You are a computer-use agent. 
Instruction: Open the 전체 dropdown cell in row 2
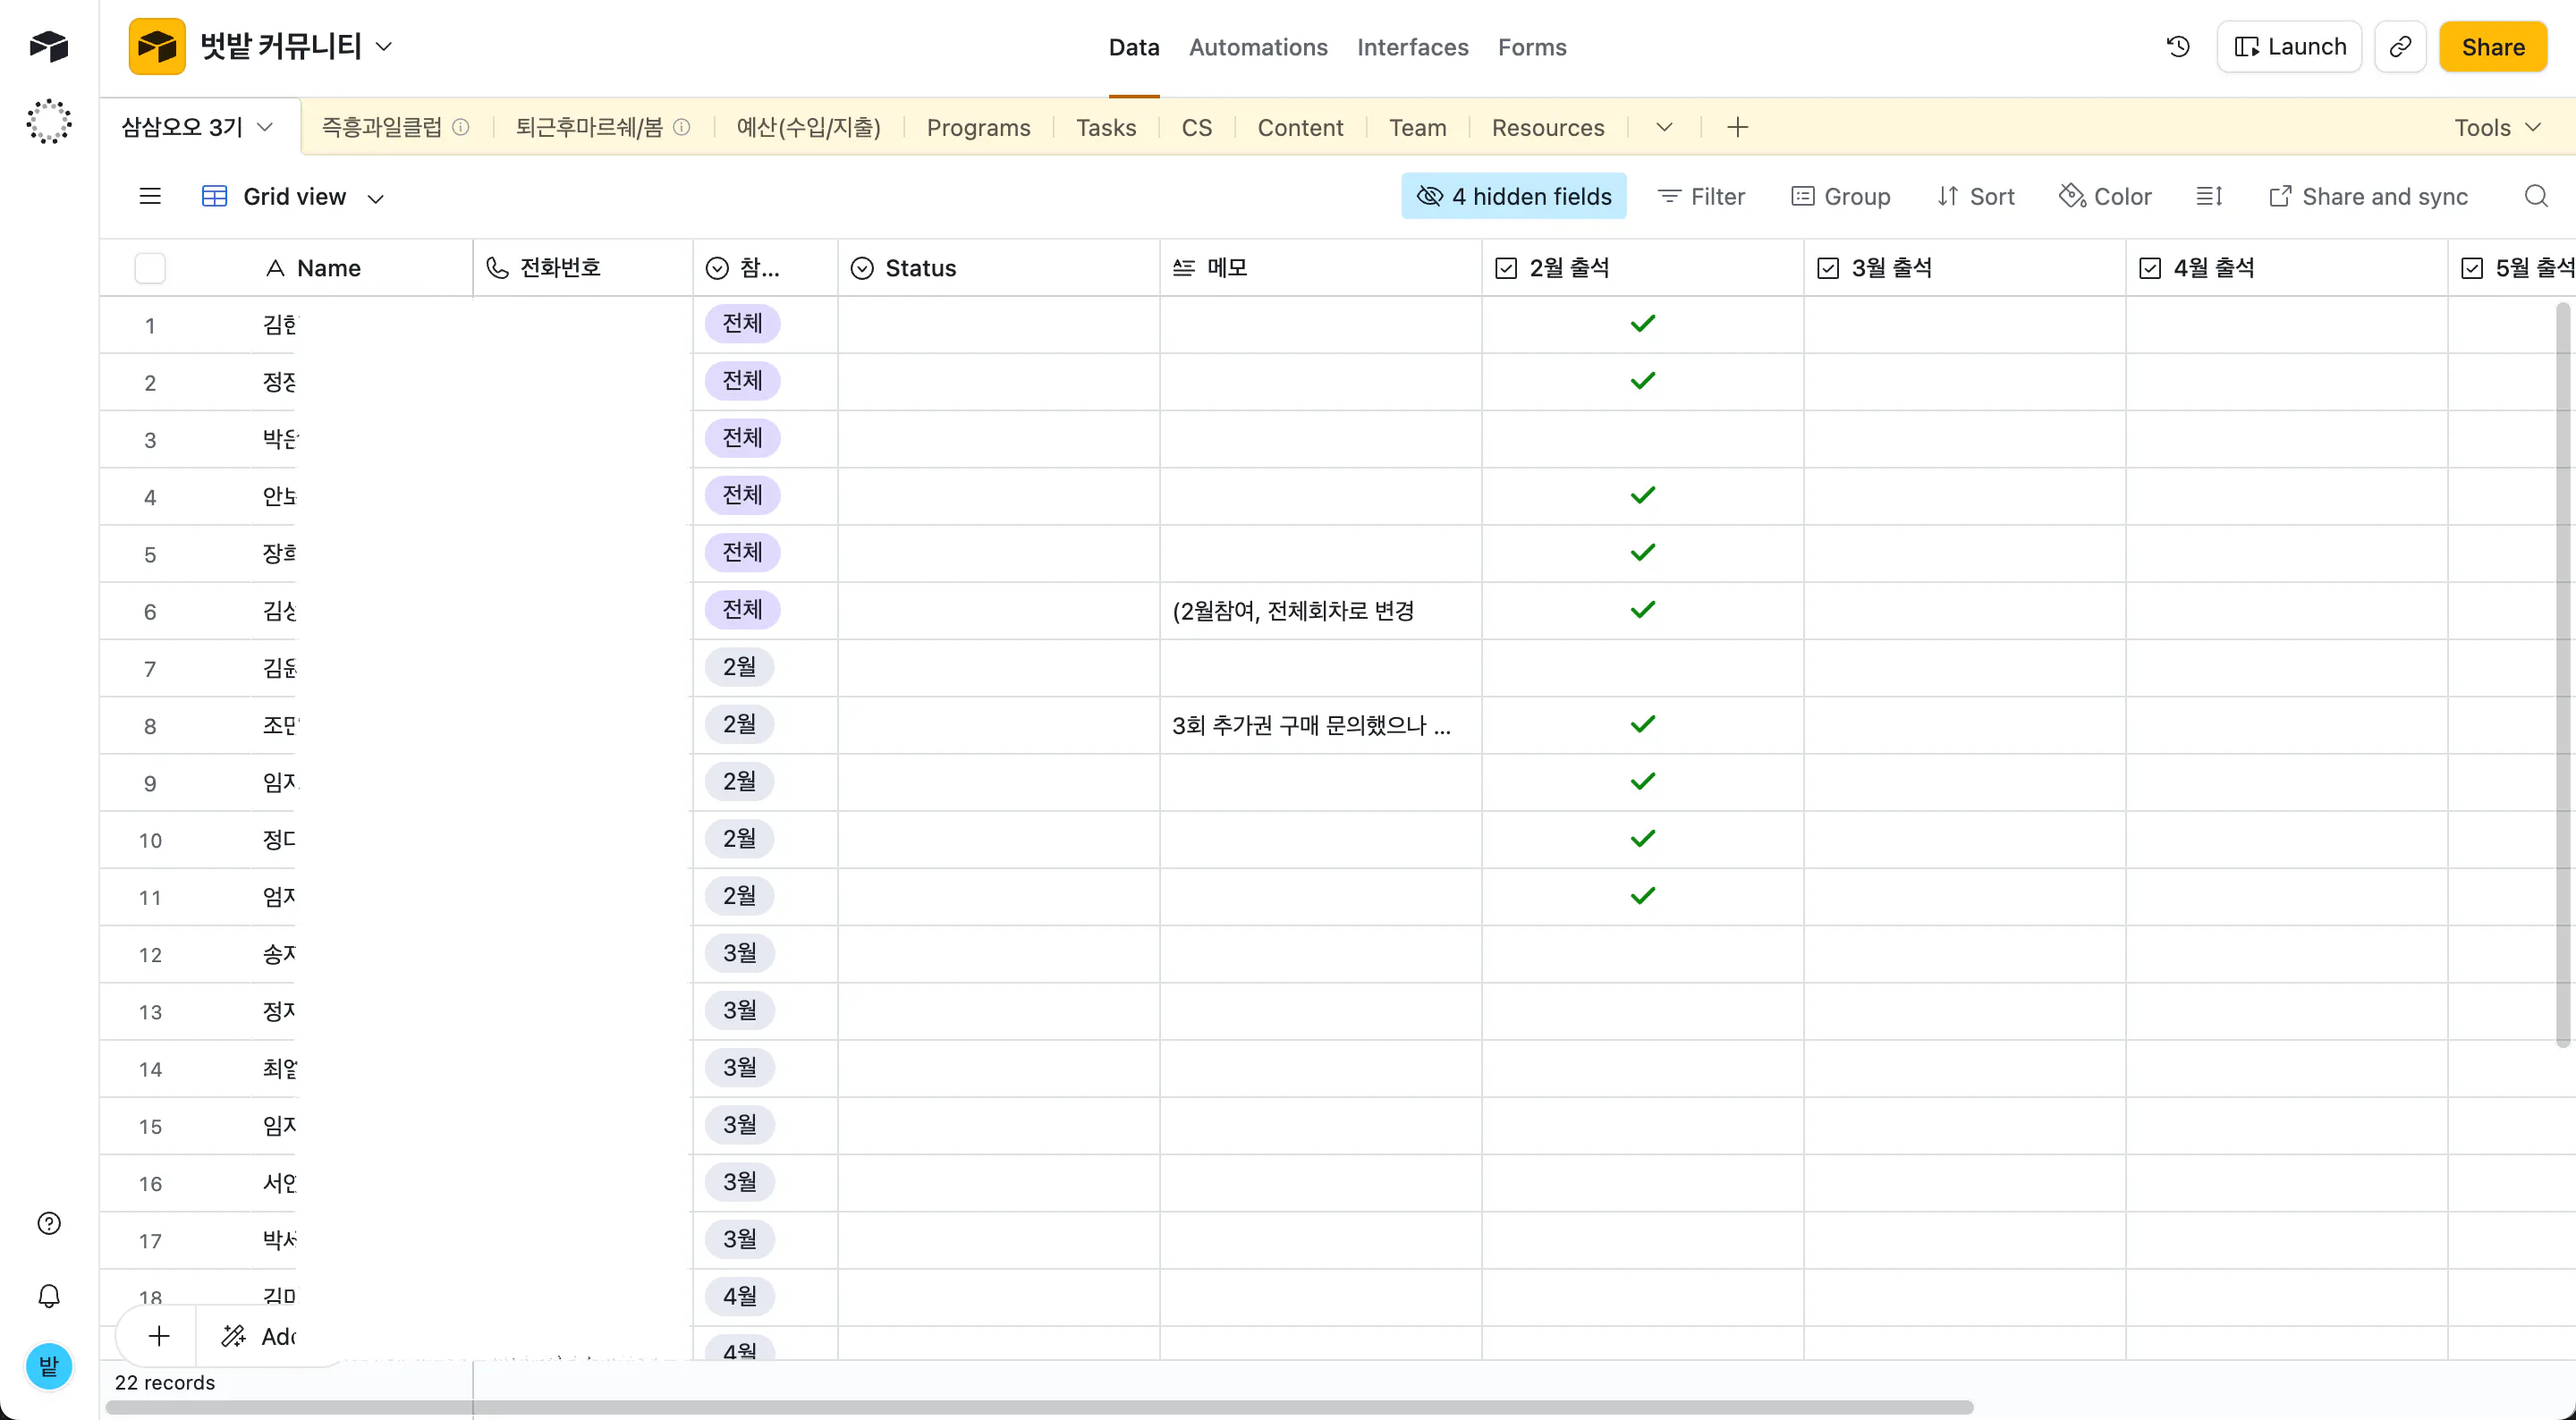pos(742,381)
